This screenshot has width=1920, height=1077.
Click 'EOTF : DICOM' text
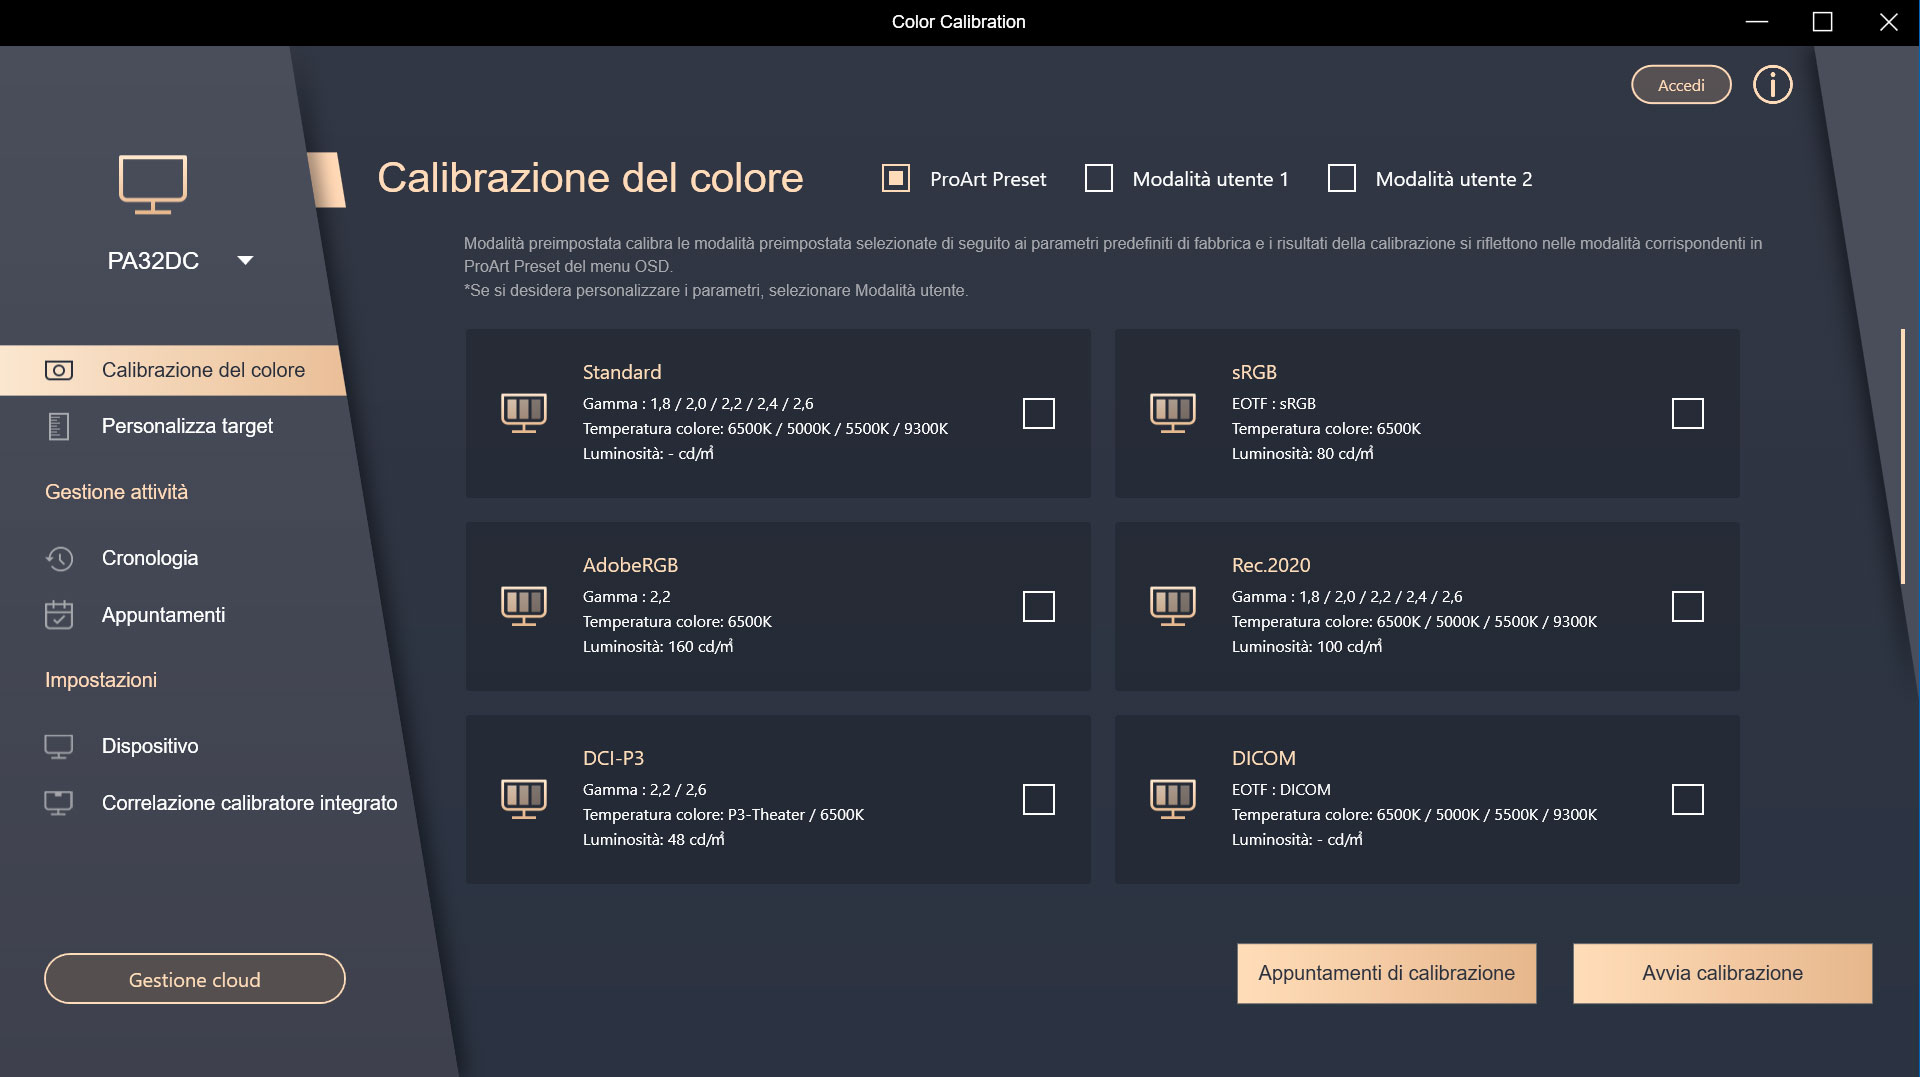click(x=1281, y=789)
